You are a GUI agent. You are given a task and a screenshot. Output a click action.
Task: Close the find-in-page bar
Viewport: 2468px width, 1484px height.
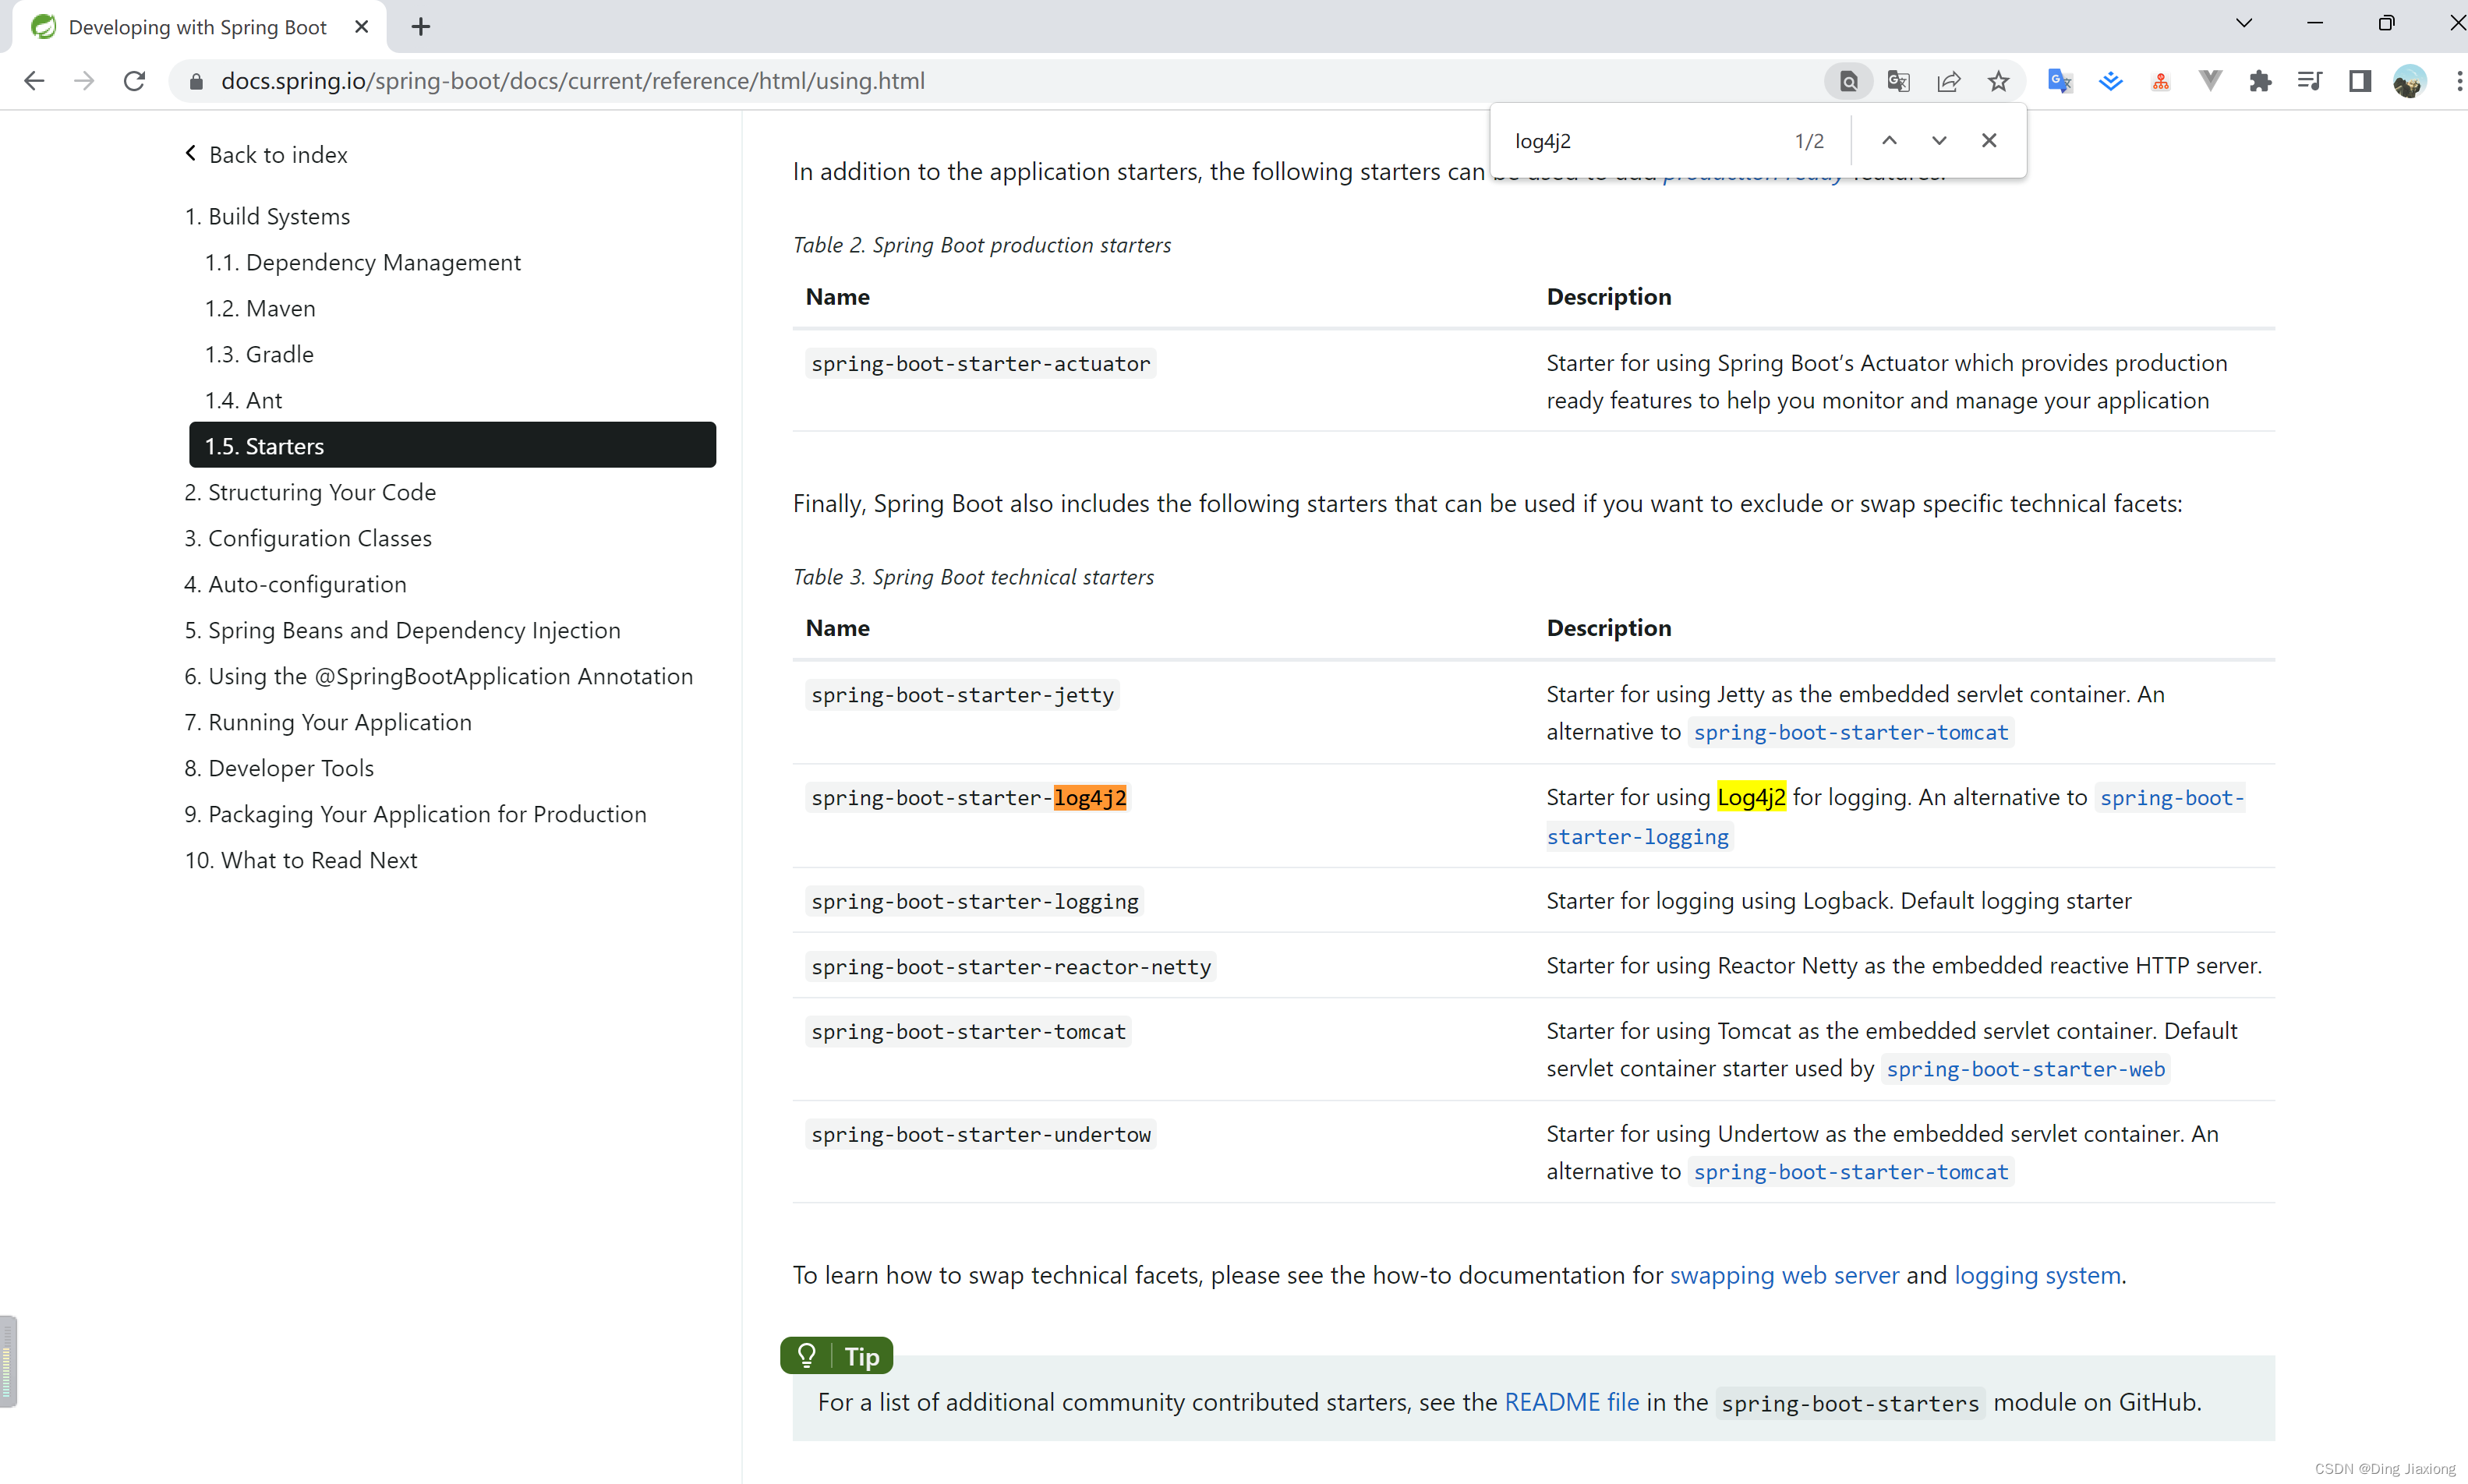point(1989,141)
